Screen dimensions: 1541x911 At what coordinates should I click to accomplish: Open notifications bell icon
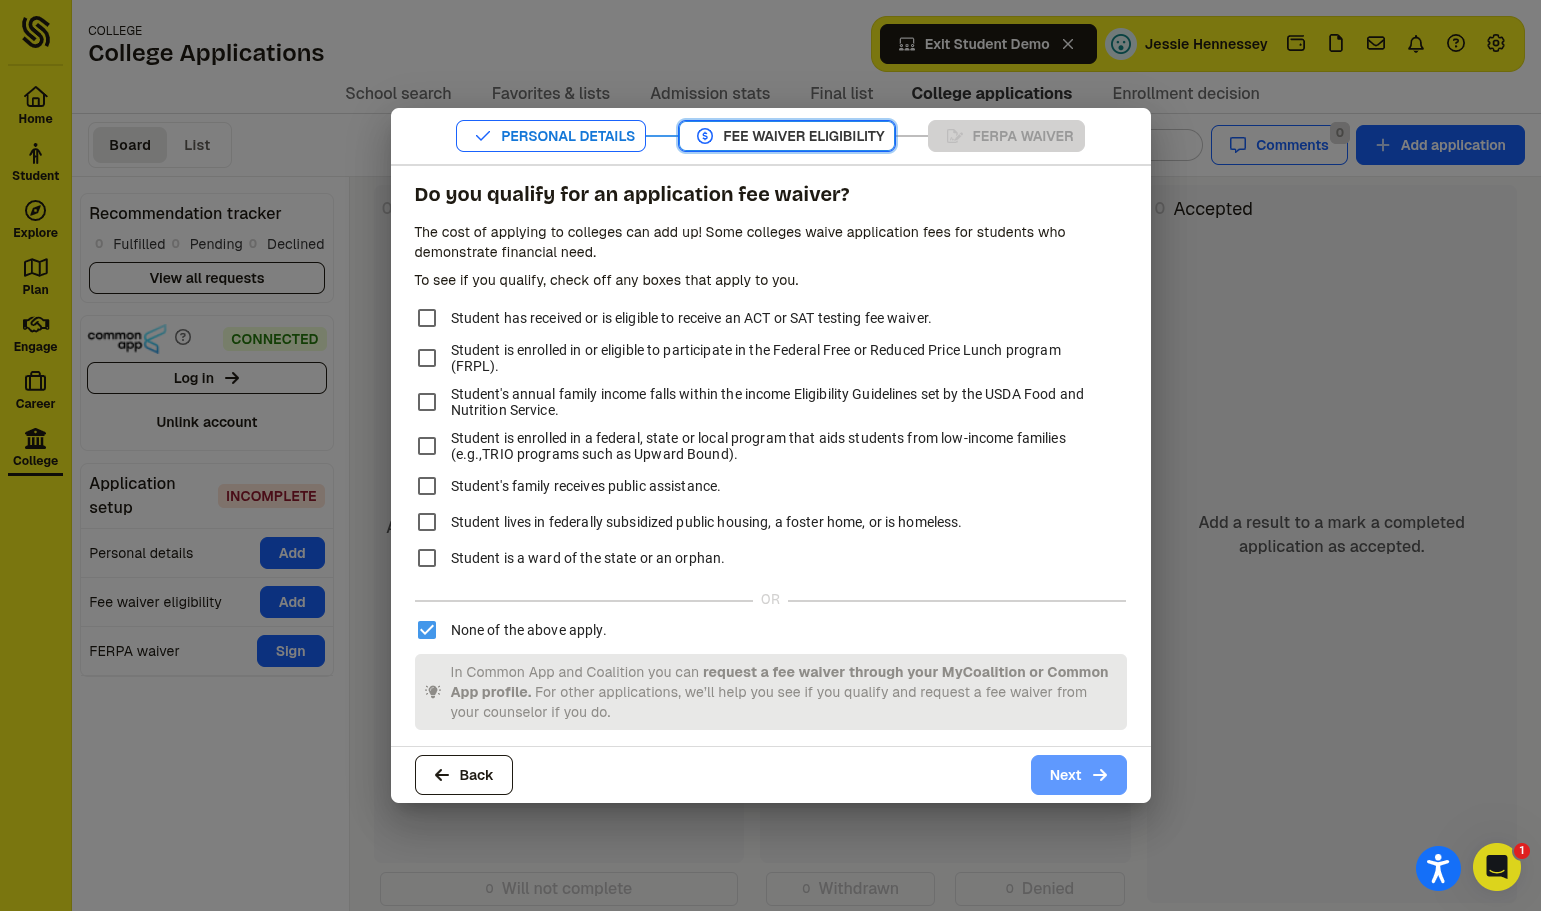point(1416,43)
